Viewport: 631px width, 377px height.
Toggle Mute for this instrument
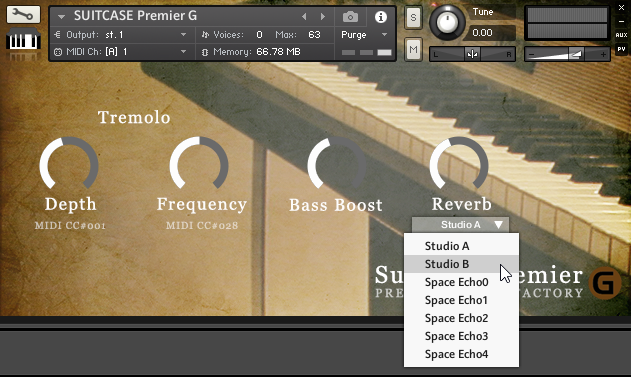pyautogui.click(x=413, y=49)
